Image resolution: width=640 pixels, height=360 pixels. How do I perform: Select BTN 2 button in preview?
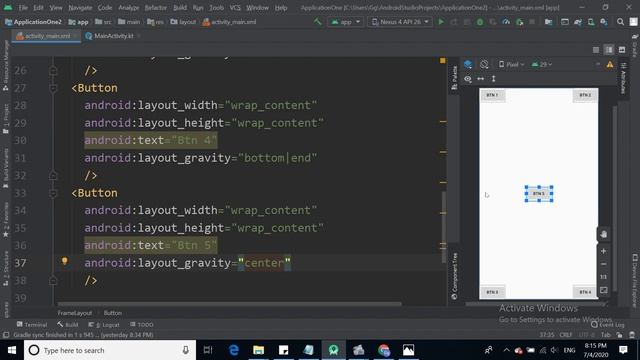pyautogui.click(x=585, y=95)
